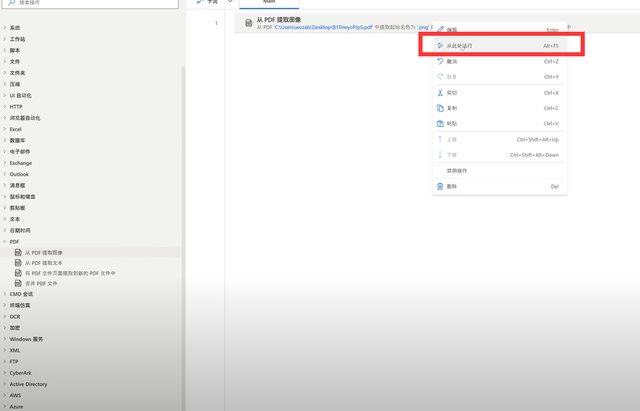
Task: Click the down arrow icon for 下移
Action: 440,155
